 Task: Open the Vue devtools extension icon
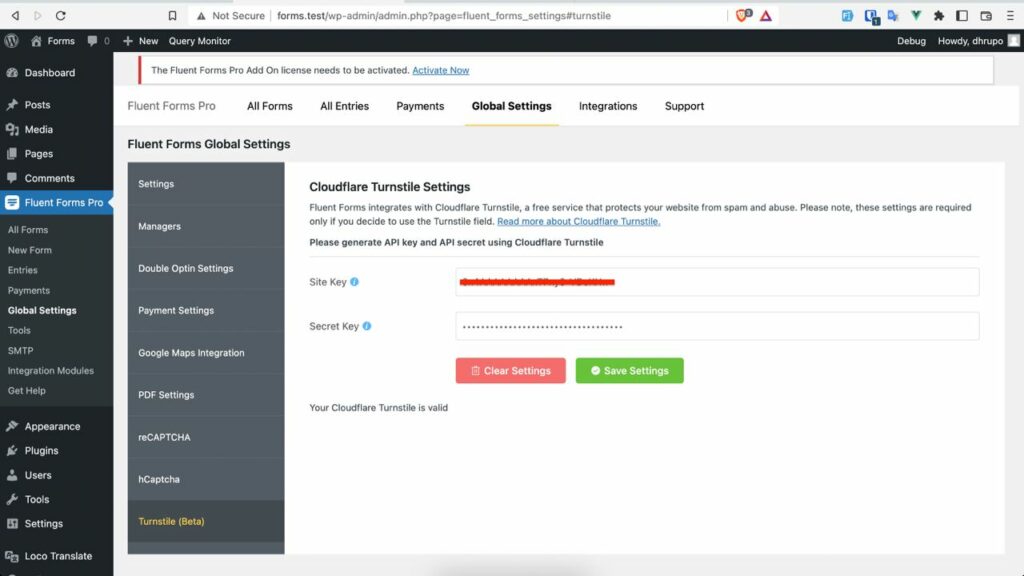[x=916, y=16]
